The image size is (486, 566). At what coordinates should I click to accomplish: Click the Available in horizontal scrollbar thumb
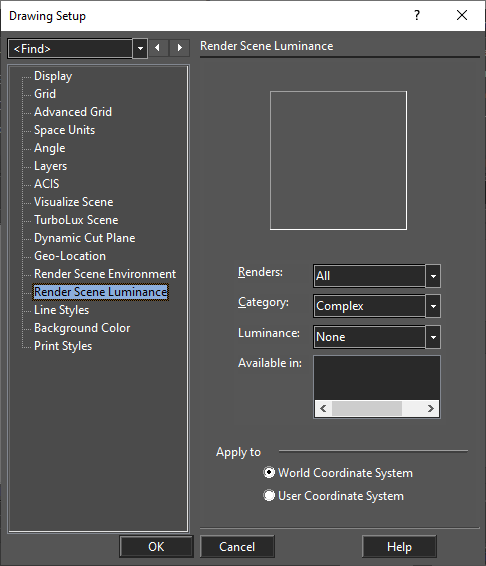pyautogui.click(x=367, y=409)
